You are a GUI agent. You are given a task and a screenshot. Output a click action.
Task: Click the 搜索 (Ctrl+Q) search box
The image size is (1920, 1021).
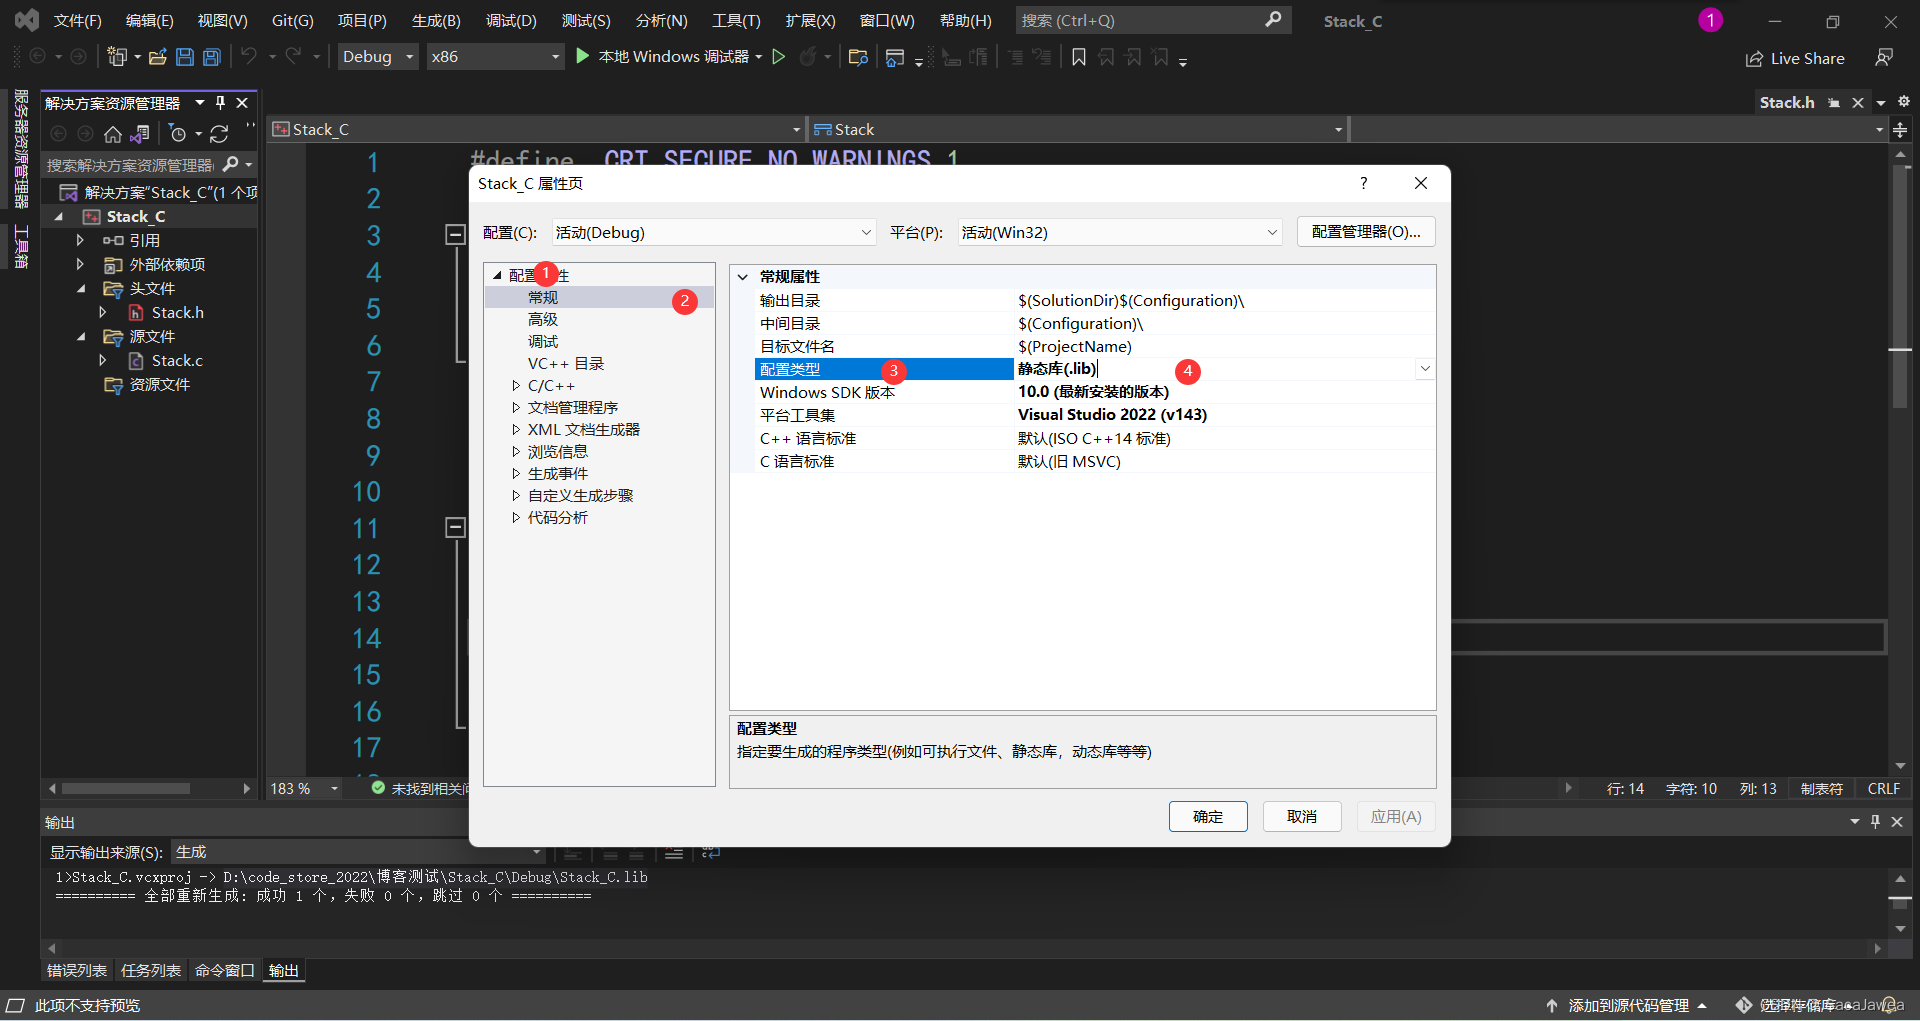tap(1153, 20)
